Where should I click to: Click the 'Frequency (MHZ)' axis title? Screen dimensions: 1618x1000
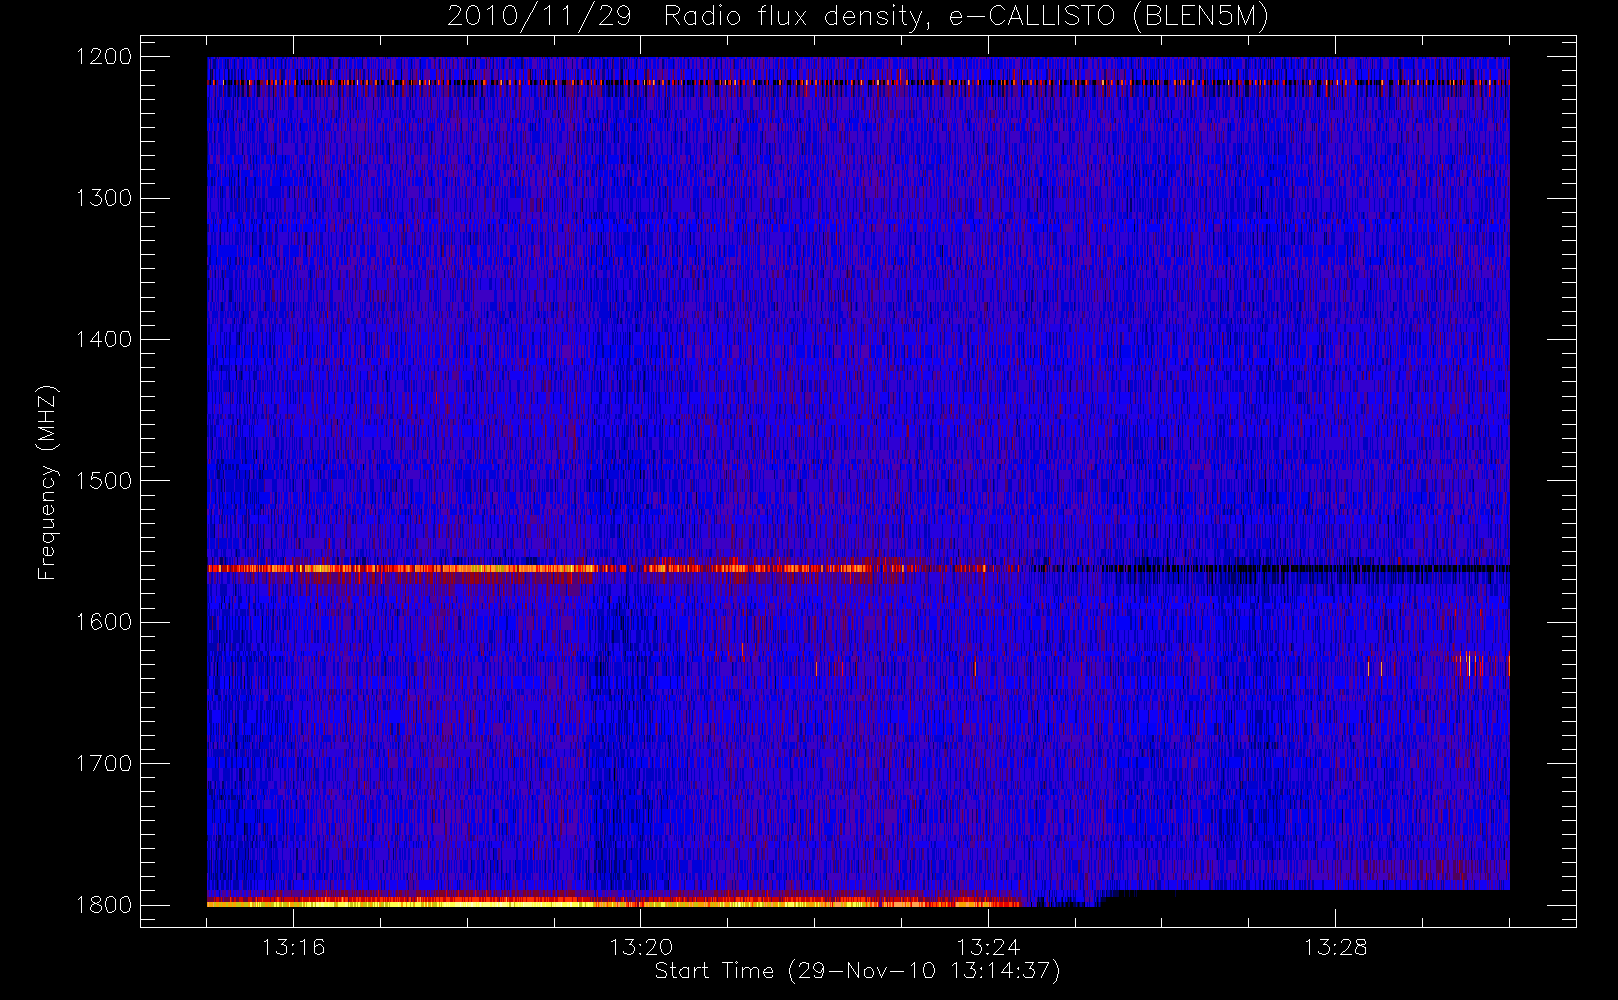coord(47,482)
